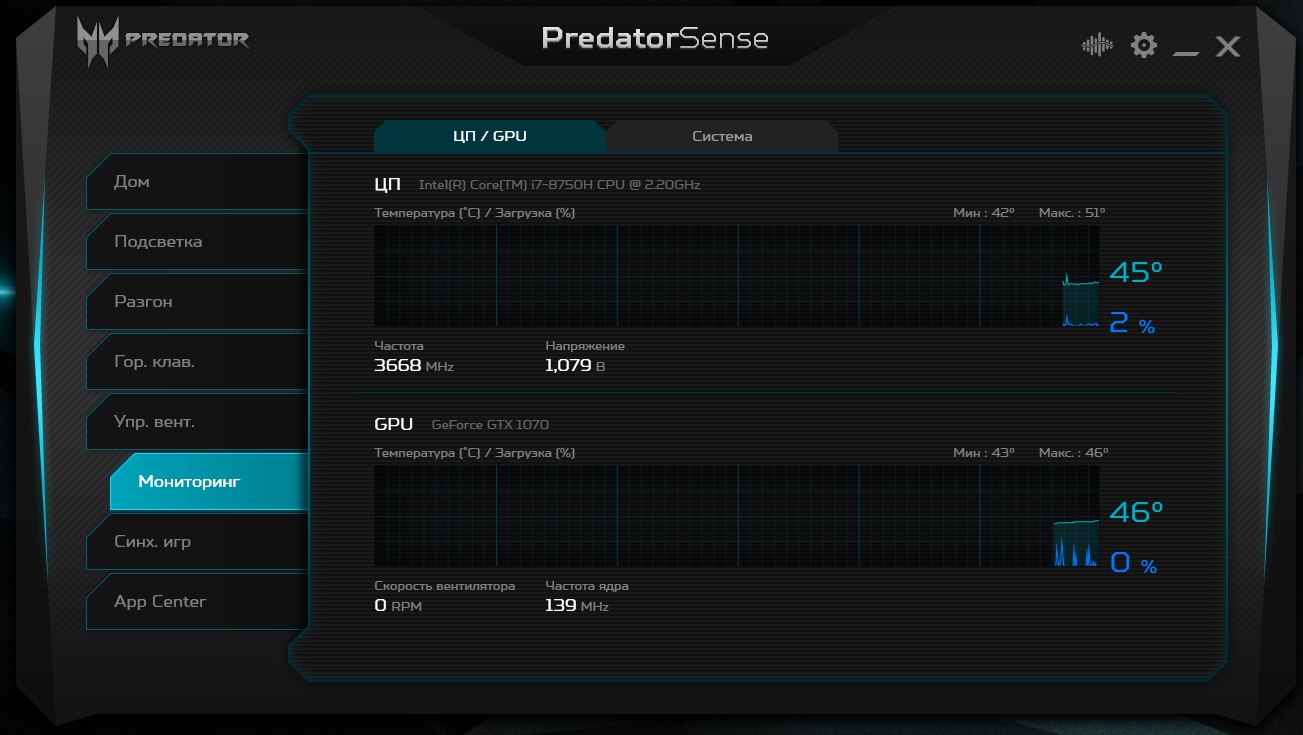The image size is (1303, 735).
Task: Click the 3668 MHz frequency value
Action: (x=414, y=366)
